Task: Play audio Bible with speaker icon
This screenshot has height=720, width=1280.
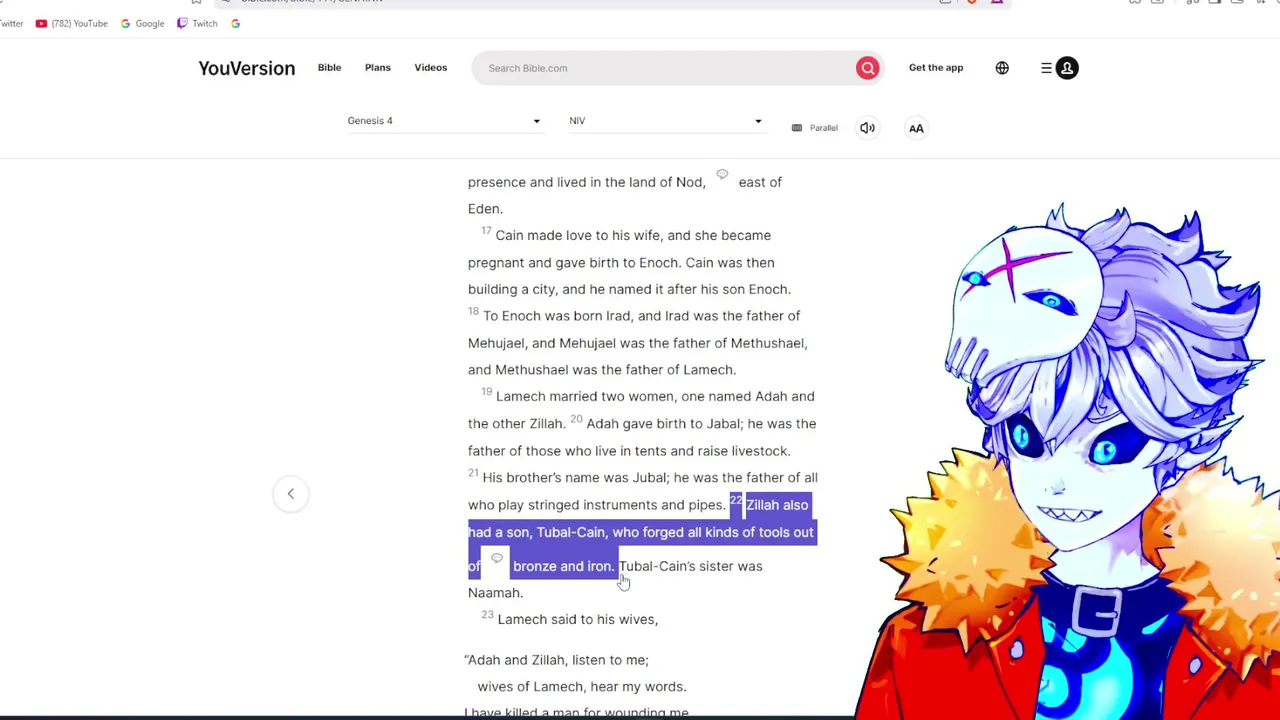Action: click(x=867, y=128)
